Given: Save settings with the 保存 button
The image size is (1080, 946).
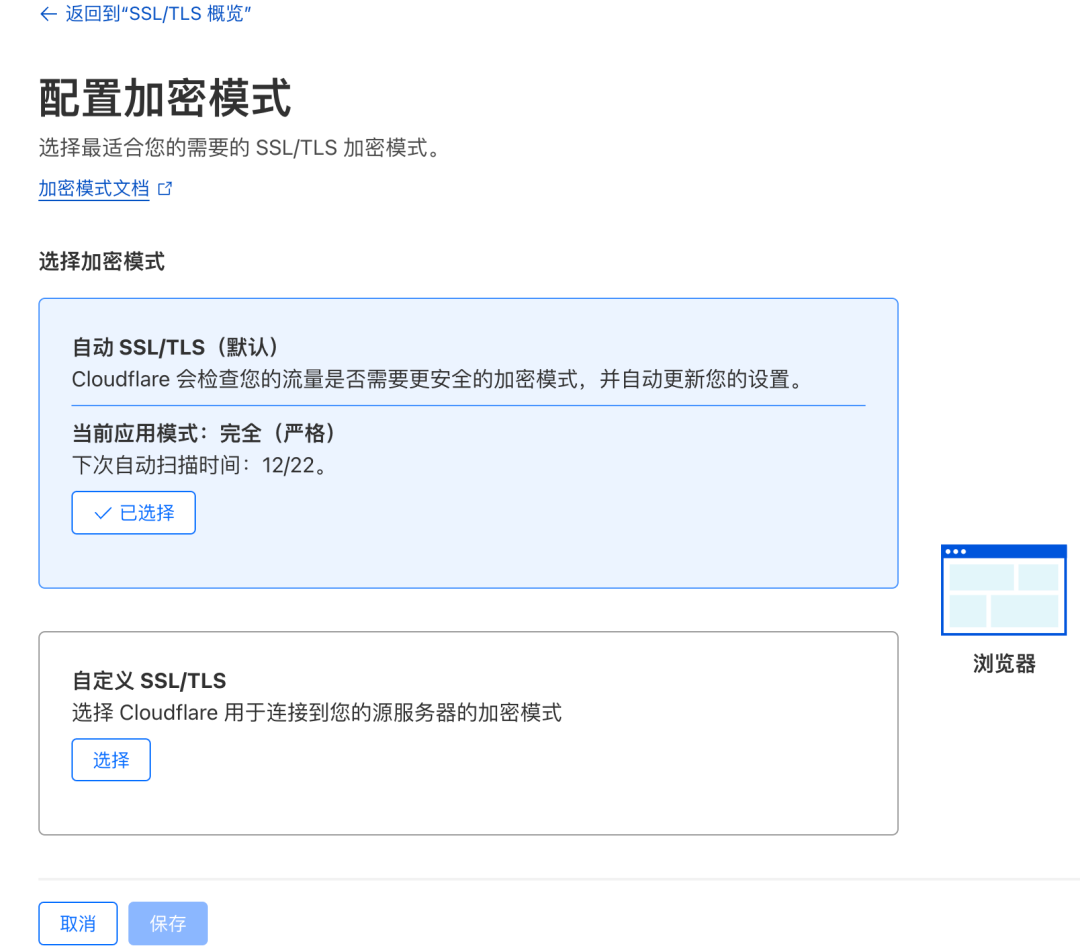Looking at the screenshot, I should coord(168,923).
